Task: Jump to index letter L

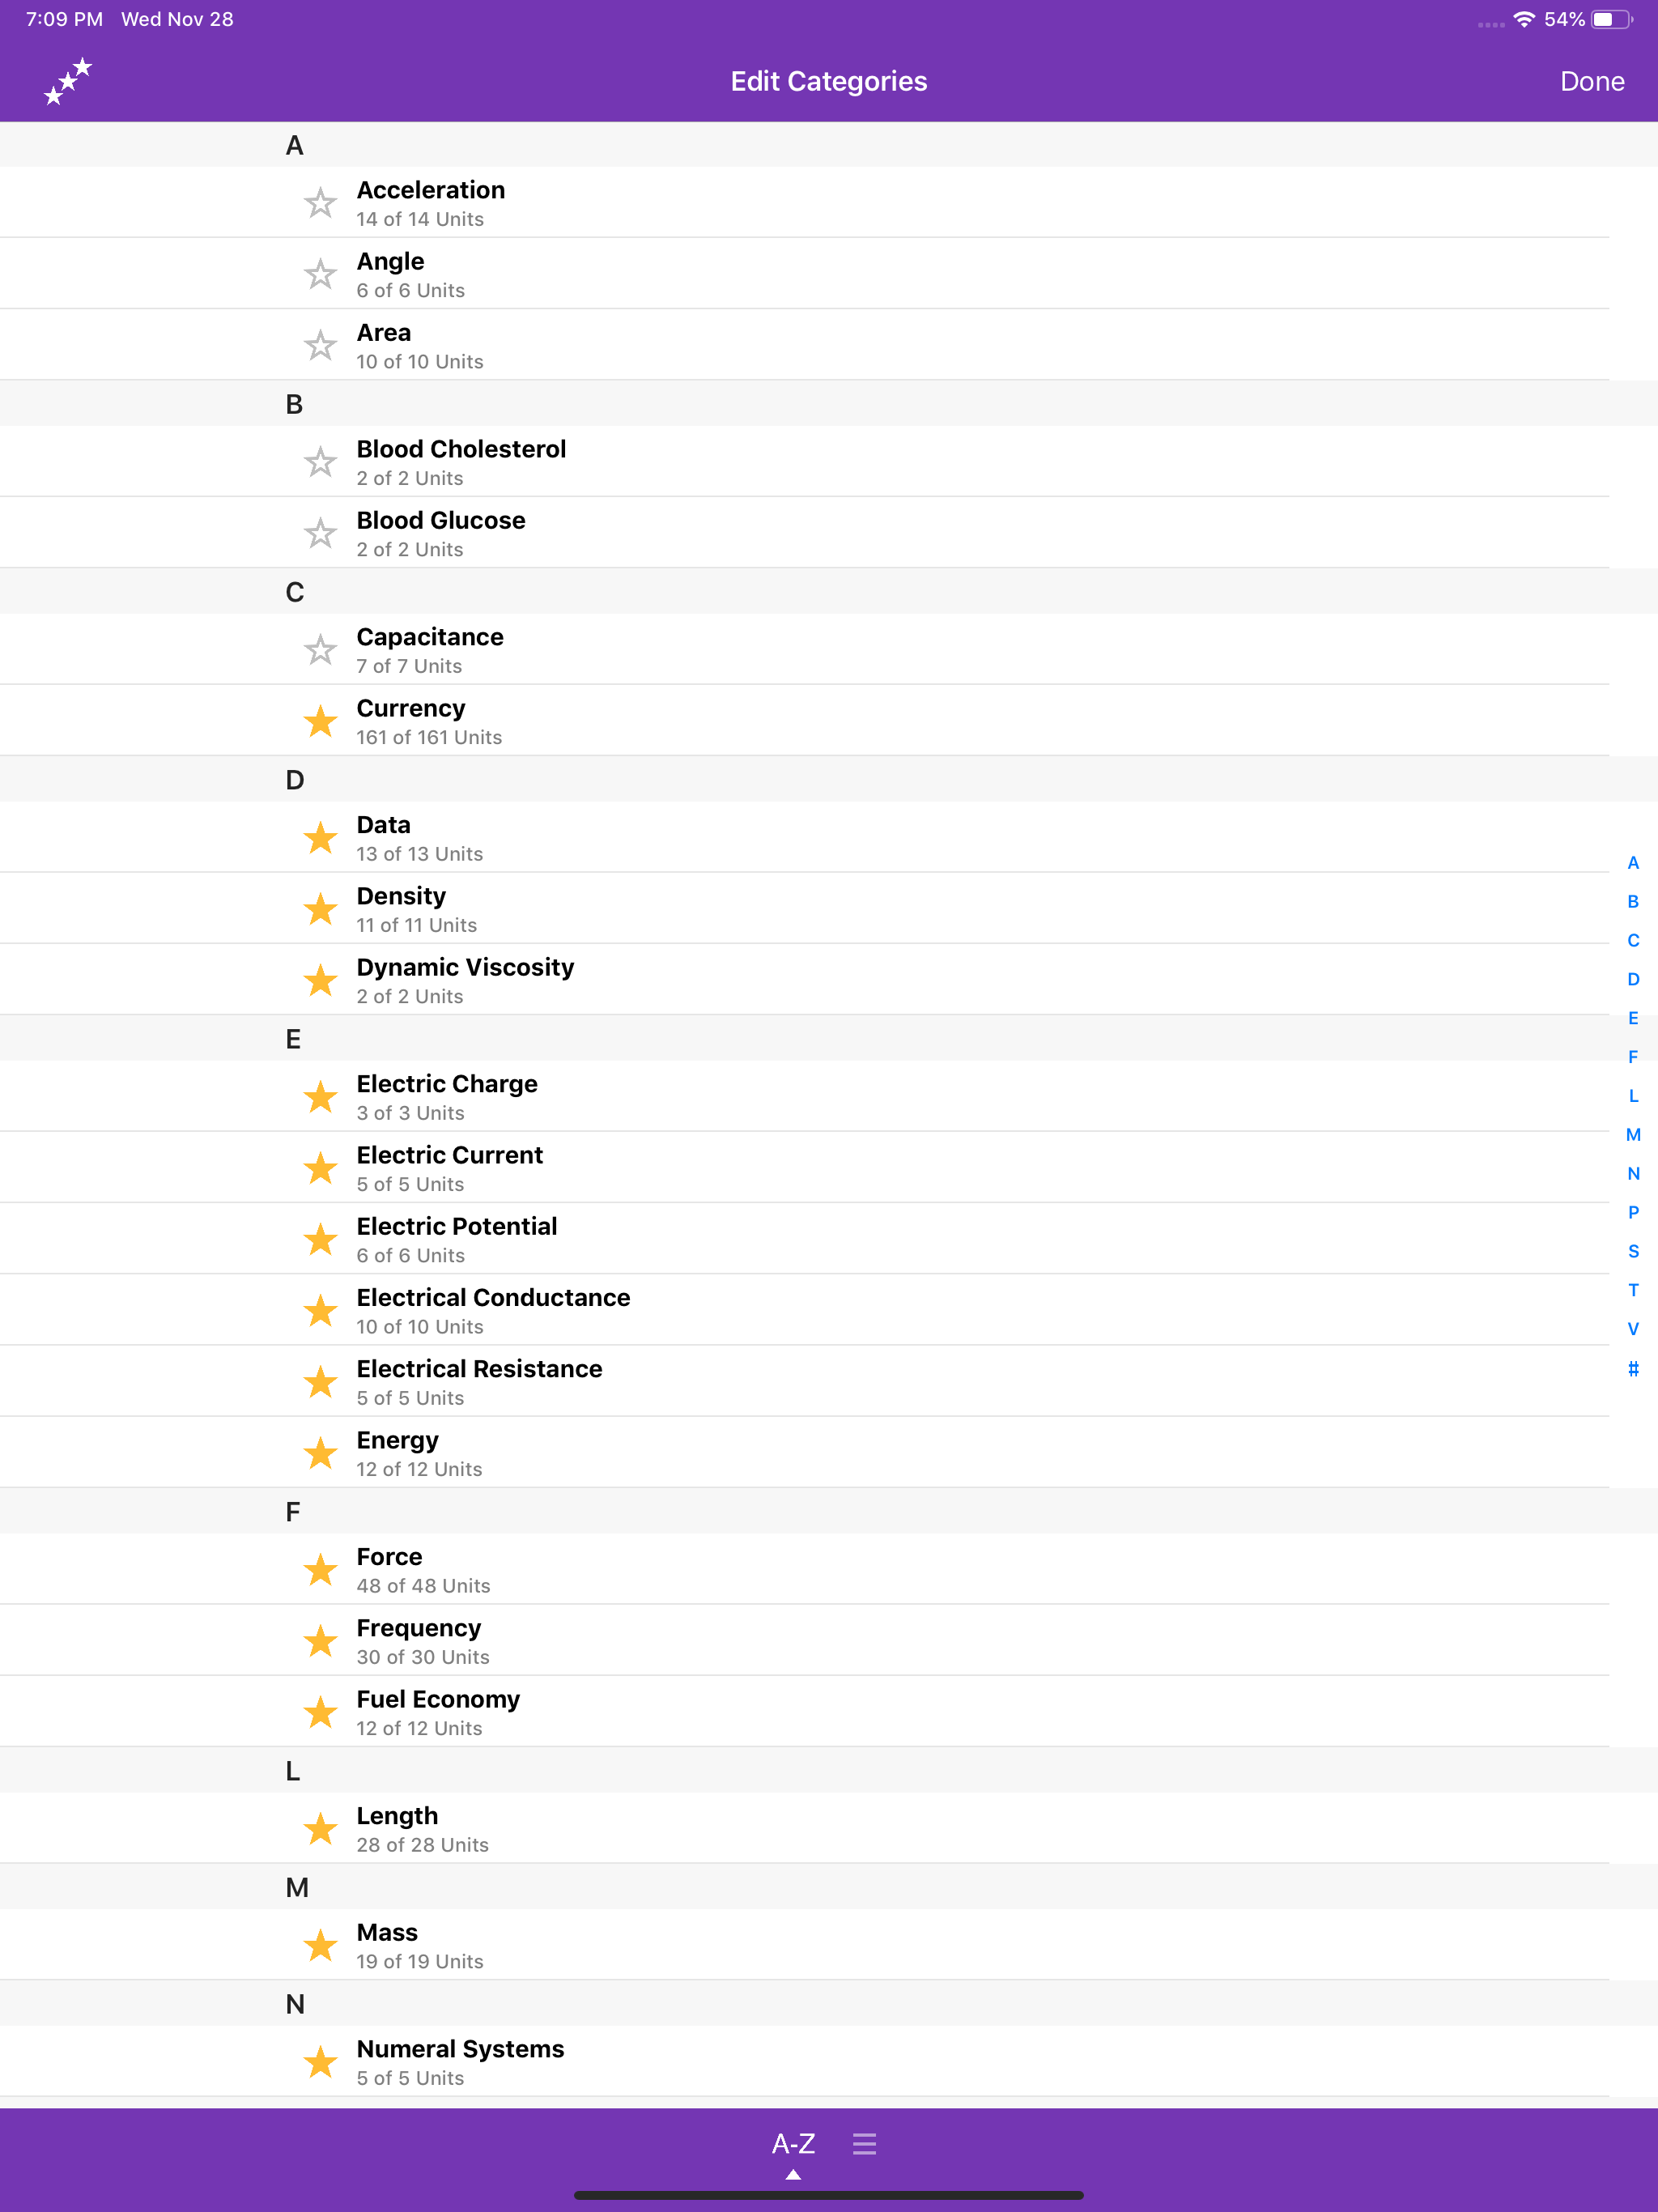Action: (x=1633, y=1096)
